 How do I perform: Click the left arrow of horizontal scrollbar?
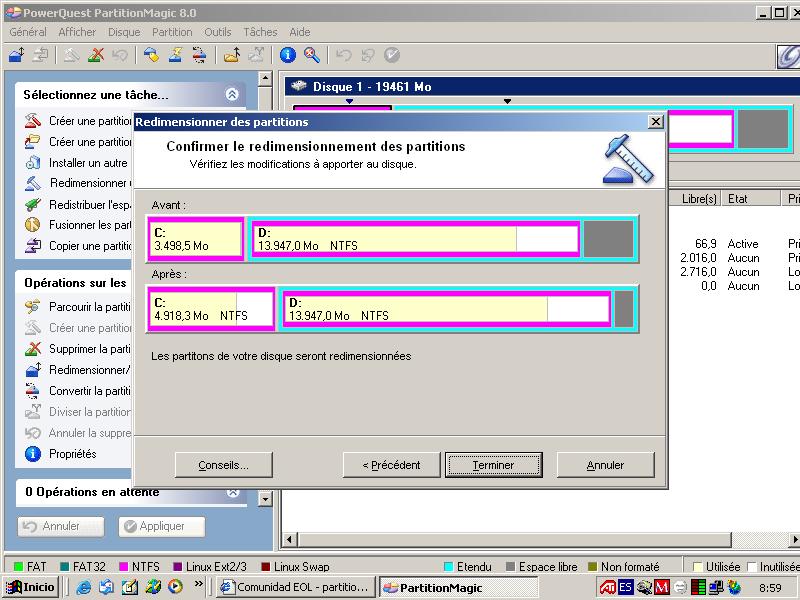point(290,539)
